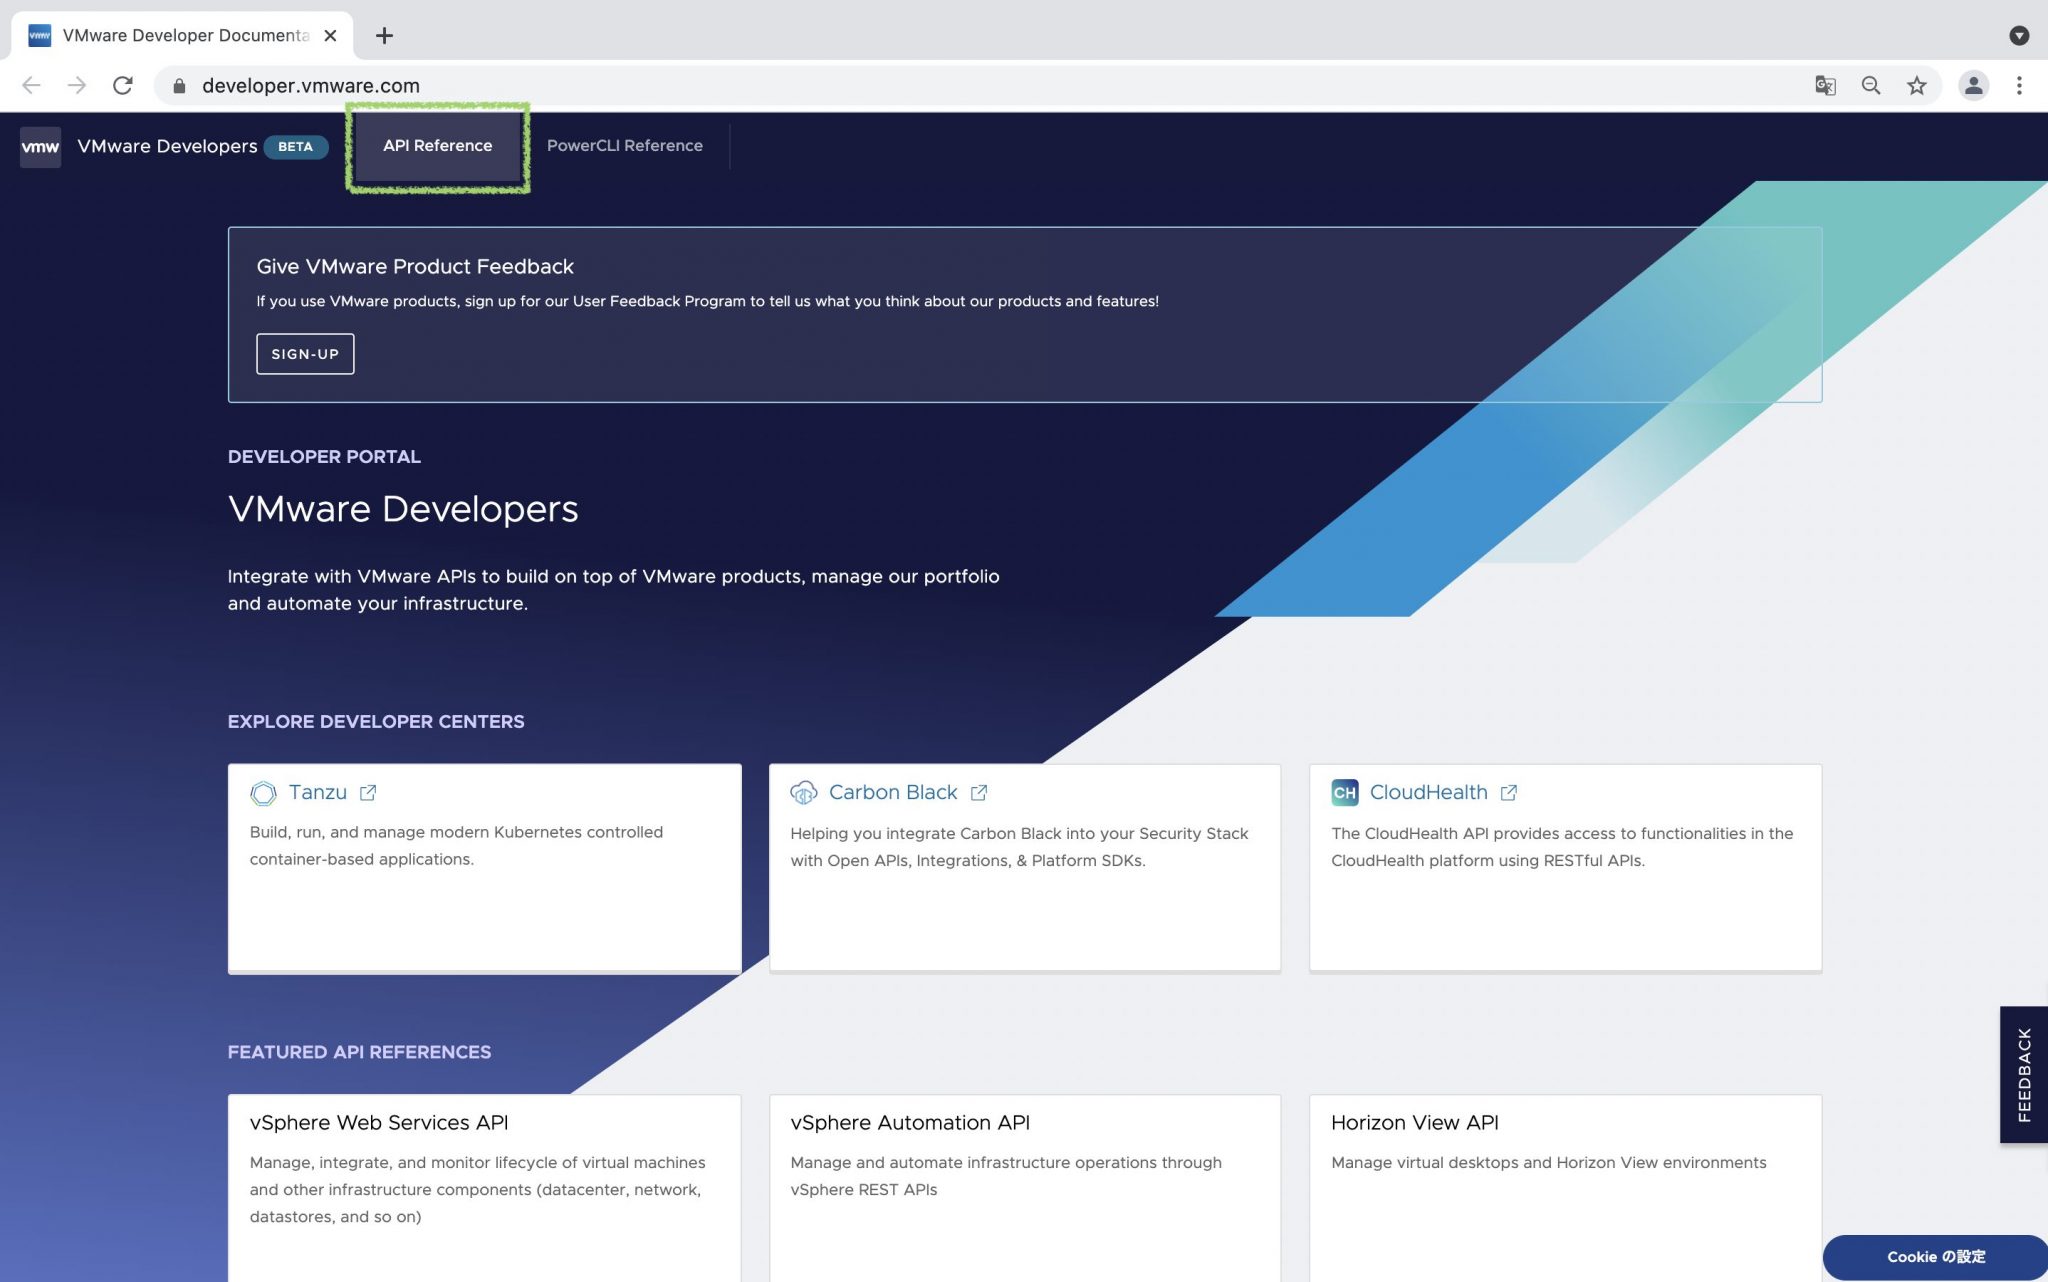Click the CloudHealth CH logo icon
This screenshot has width=2048, height=1282.
(1344, 793)
